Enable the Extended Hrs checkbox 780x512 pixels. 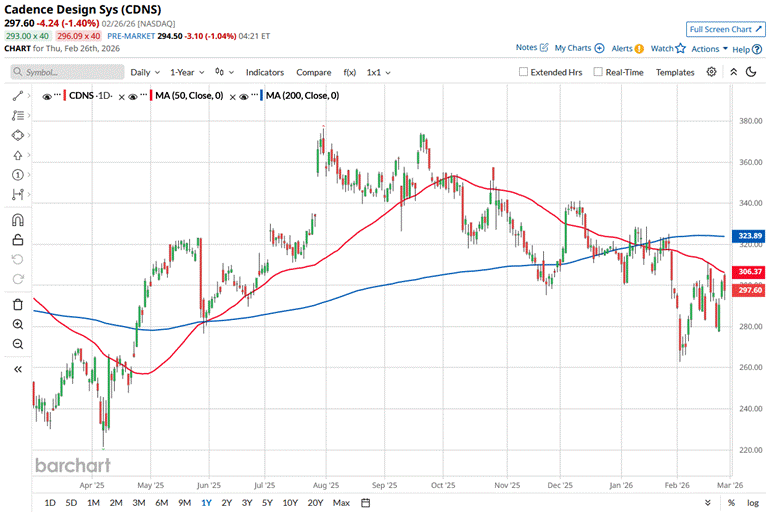click(524, 72)
